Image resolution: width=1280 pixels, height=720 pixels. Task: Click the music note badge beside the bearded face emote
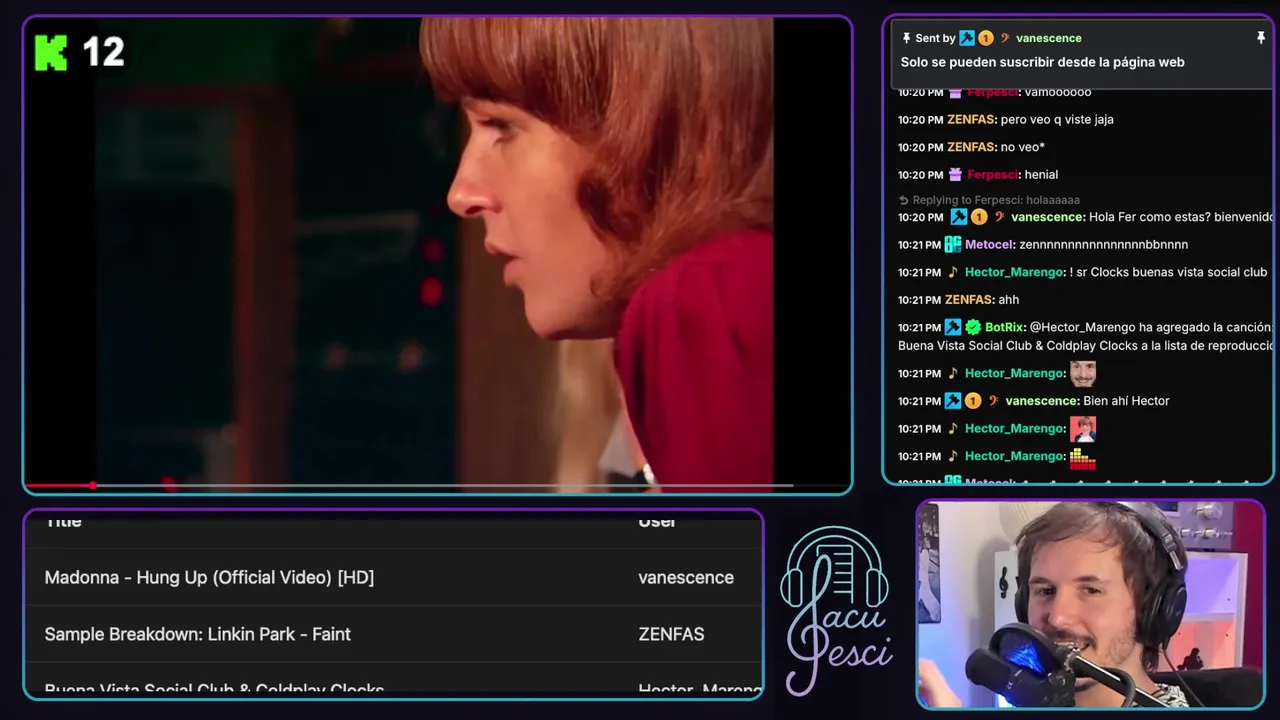pyautogui.click(x=953, y=373)
